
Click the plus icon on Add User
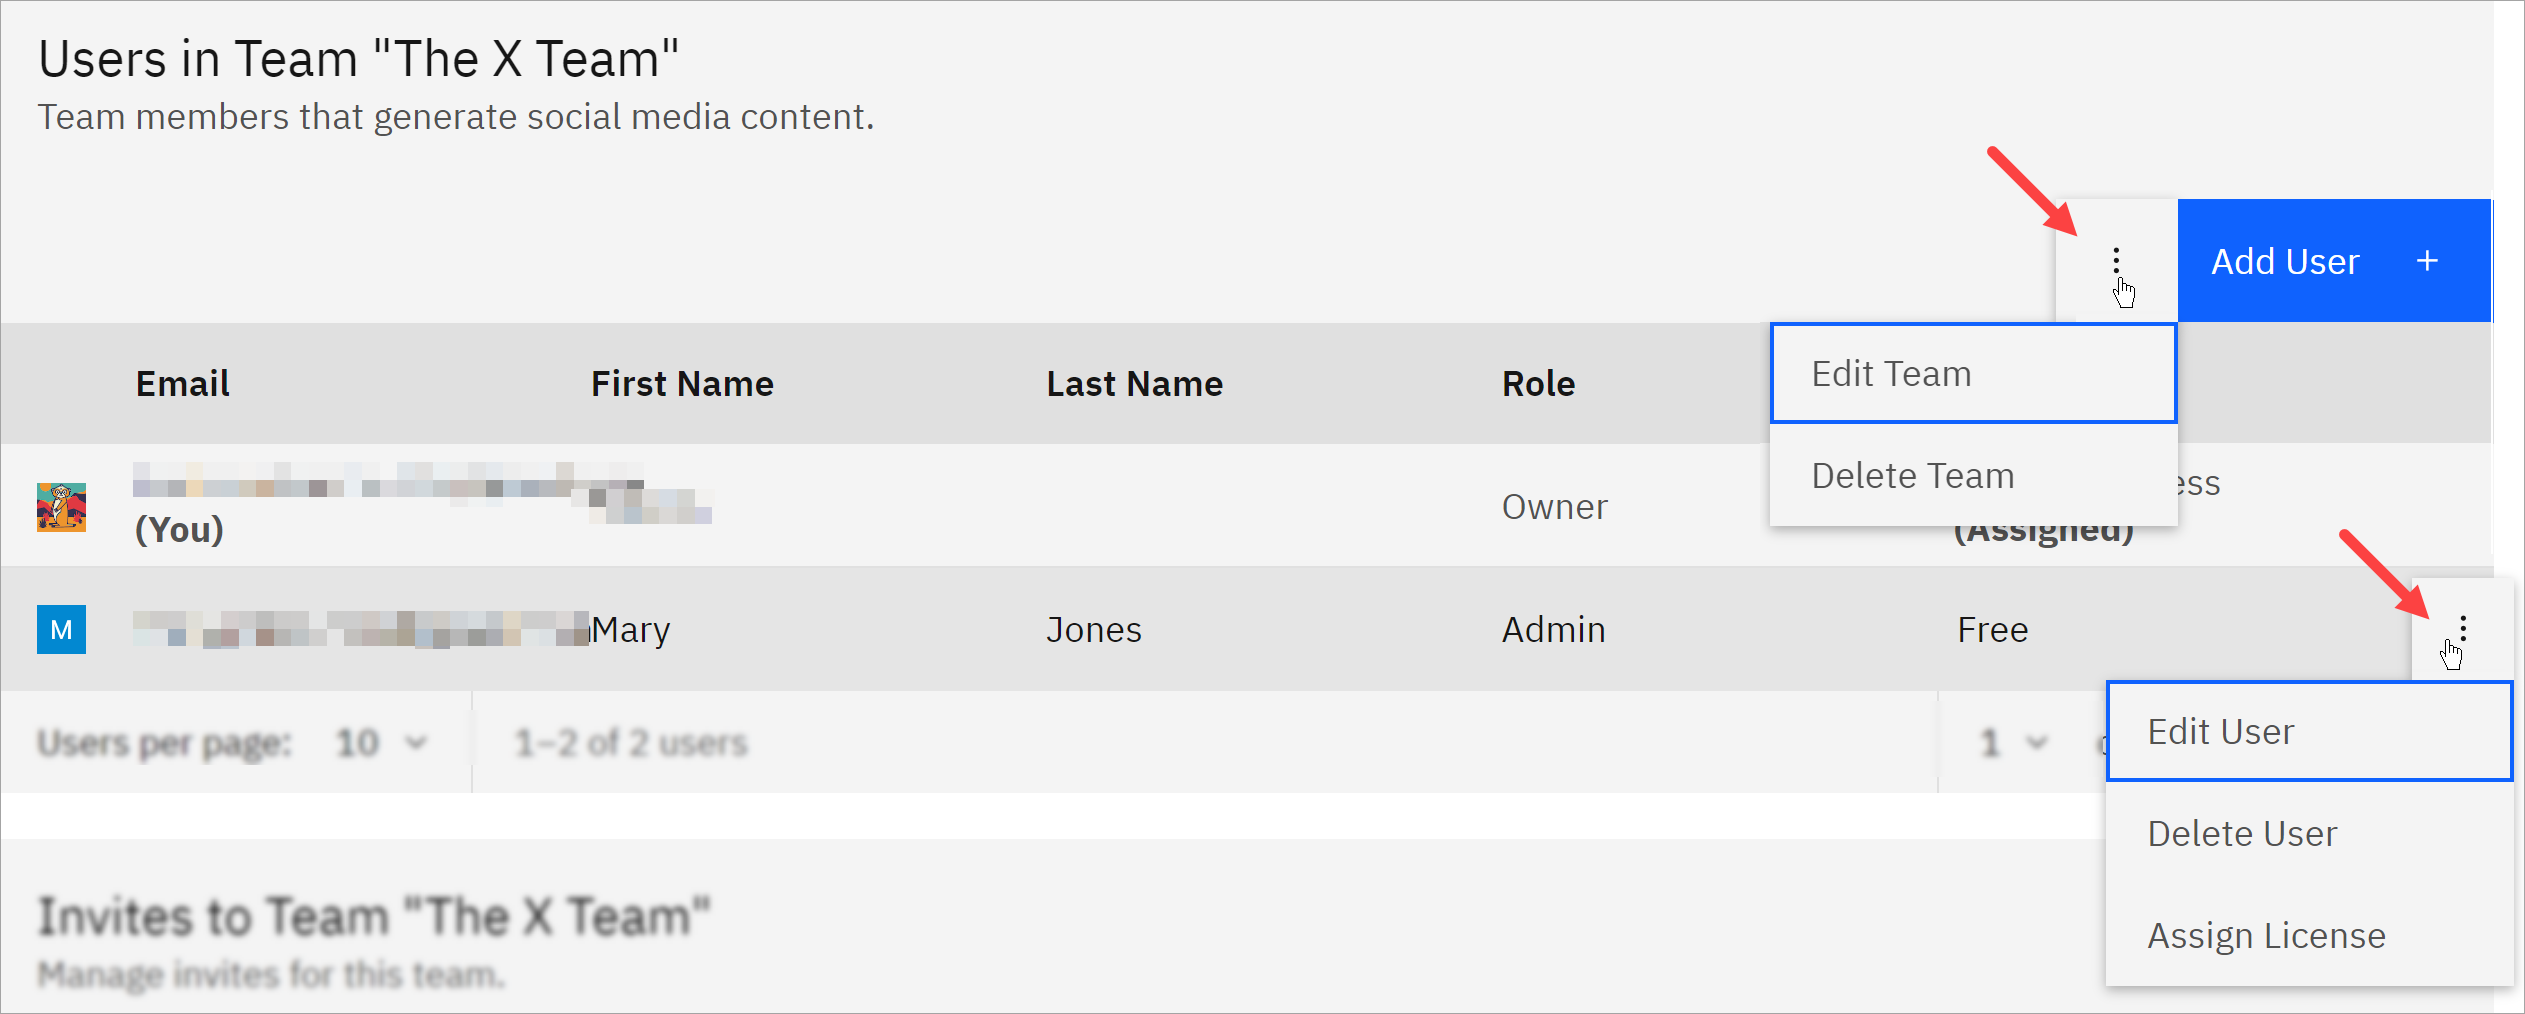click(x=2427, y=261)
